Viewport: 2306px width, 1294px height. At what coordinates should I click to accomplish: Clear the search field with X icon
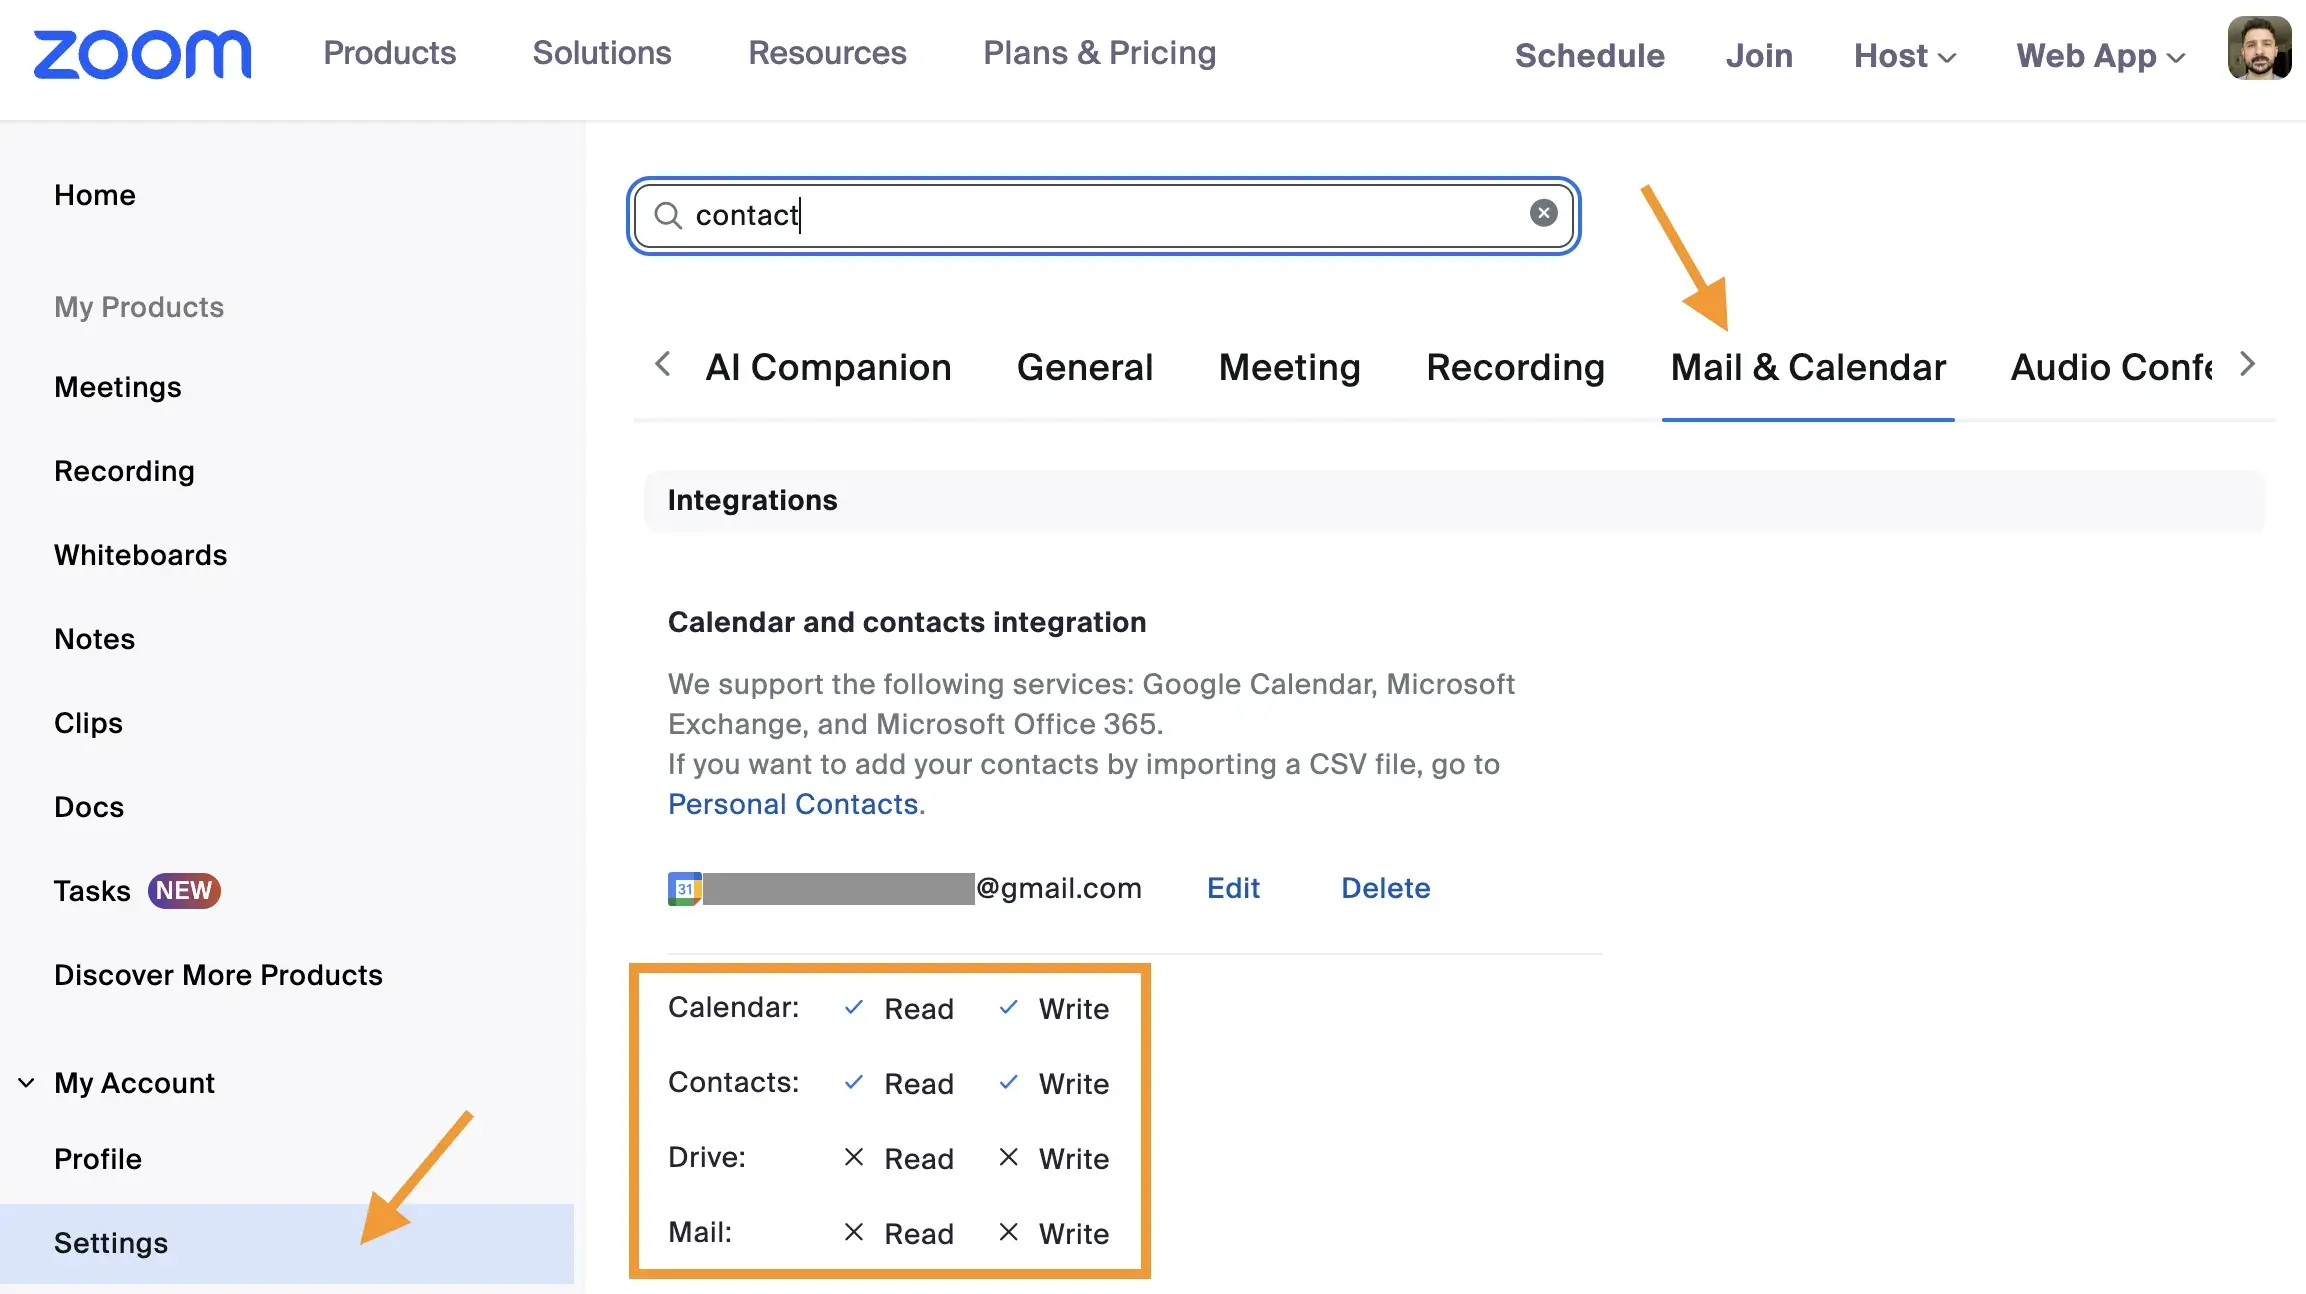coord(1543,213)
